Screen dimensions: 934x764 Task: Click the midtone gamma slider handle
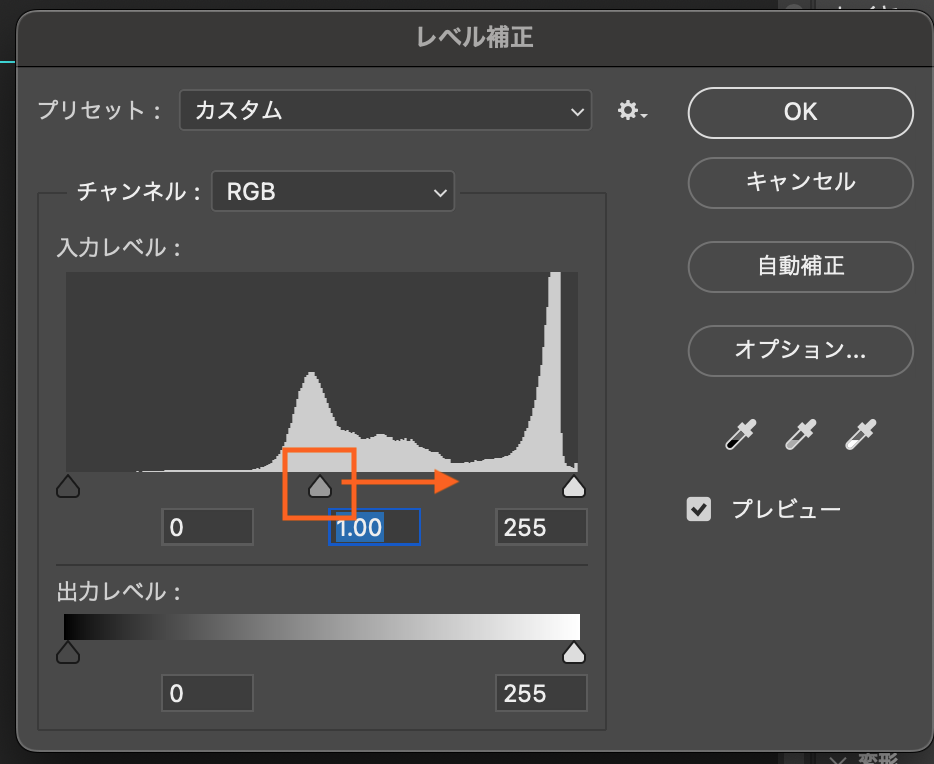[319, 487]
